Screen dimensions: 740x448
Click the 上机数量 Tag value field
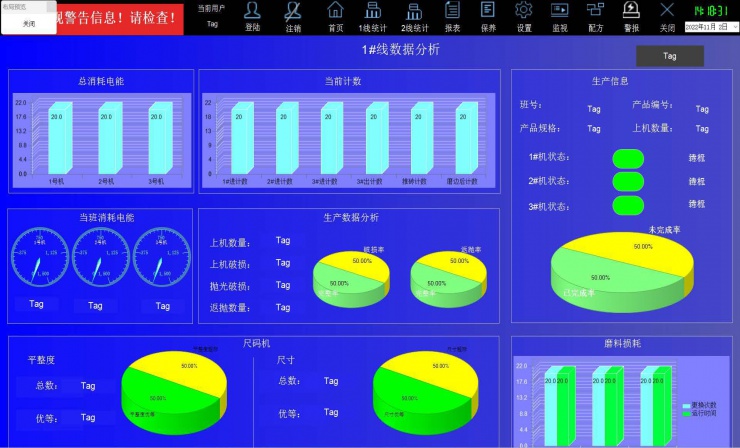[x=283, y=240]
